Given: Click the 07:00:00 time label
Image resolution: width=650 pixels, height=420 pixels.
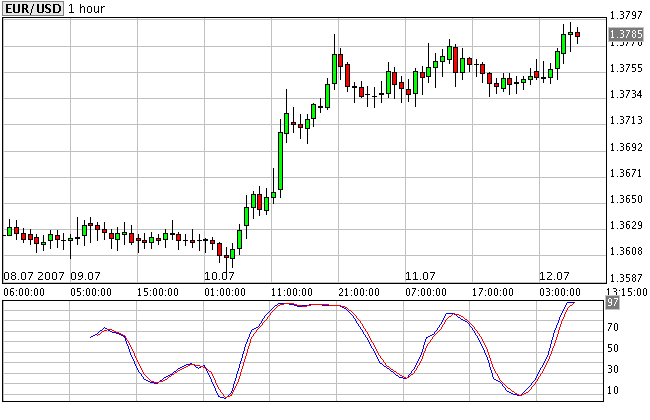Looking at the screenshot, I should point(426,292).
